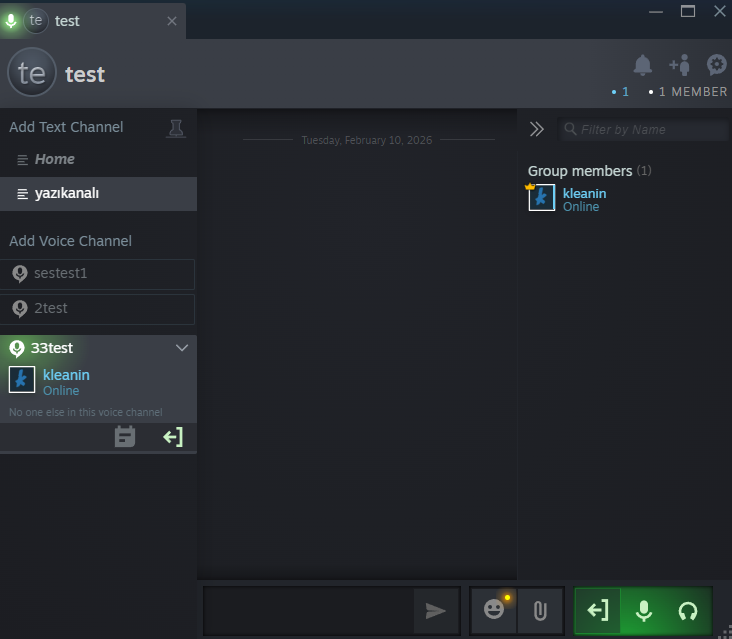Click the tab microphone indicator icon
Viewport: 732px width, 639px height.
(x=11, y=21)
